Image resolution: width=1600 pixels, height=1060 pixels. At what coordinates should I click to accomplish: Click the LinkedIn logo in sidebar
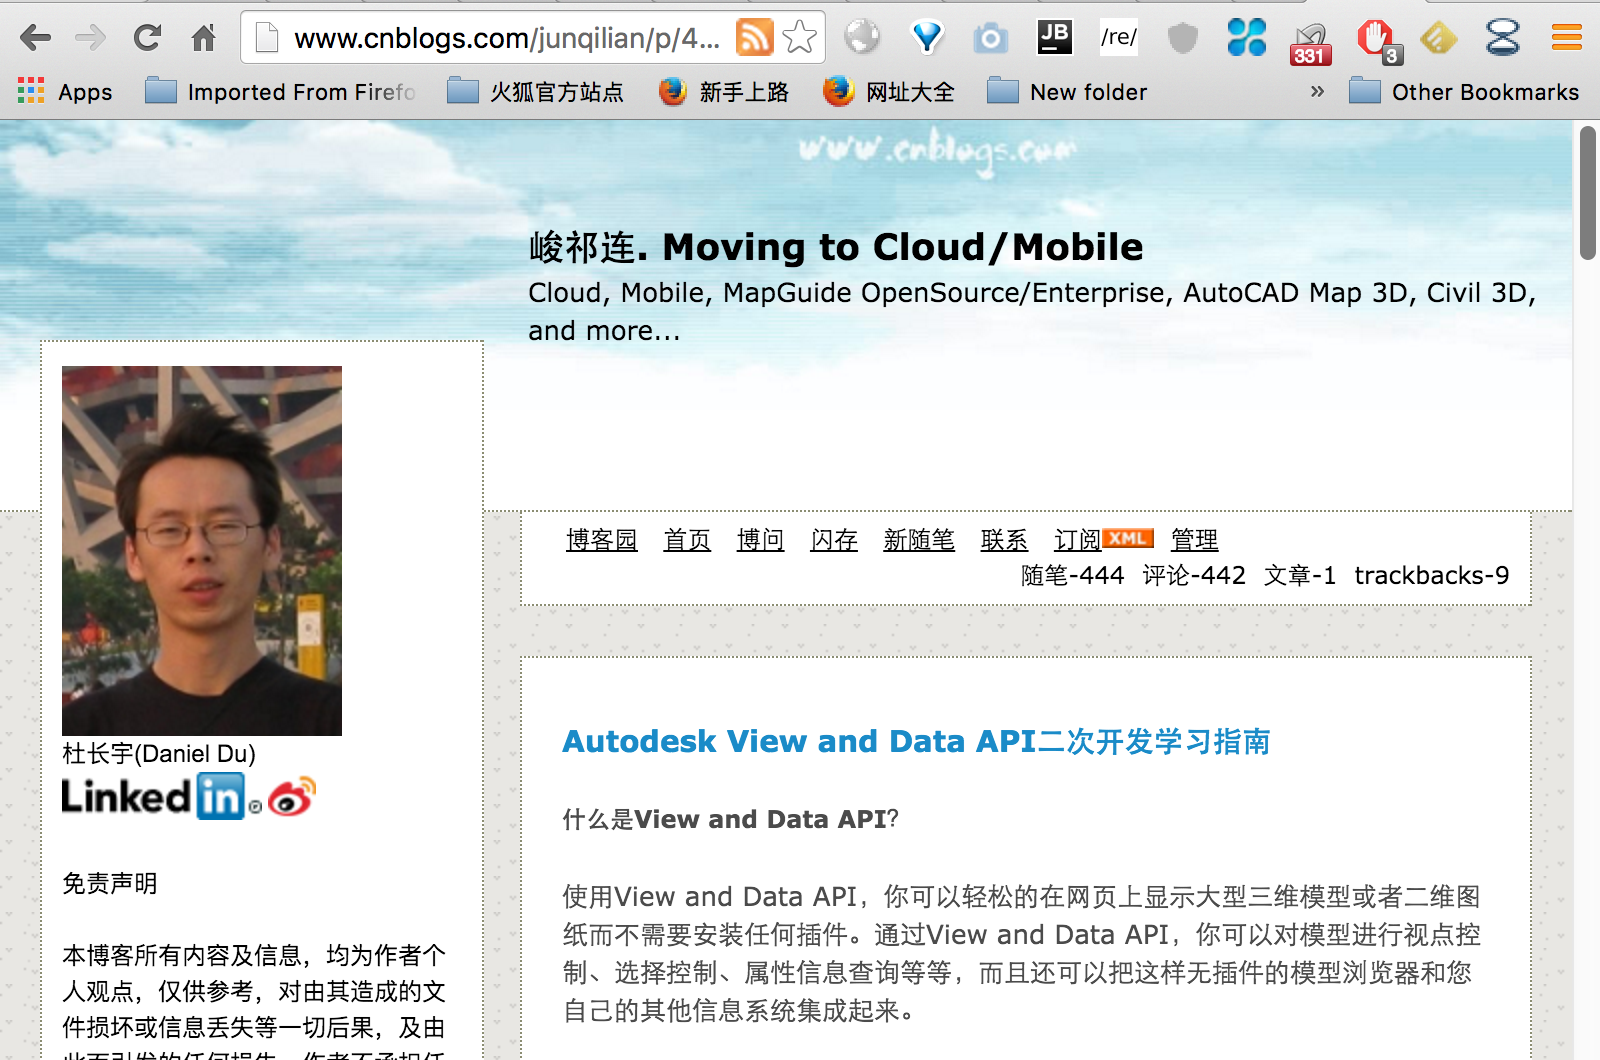point(153,796)
